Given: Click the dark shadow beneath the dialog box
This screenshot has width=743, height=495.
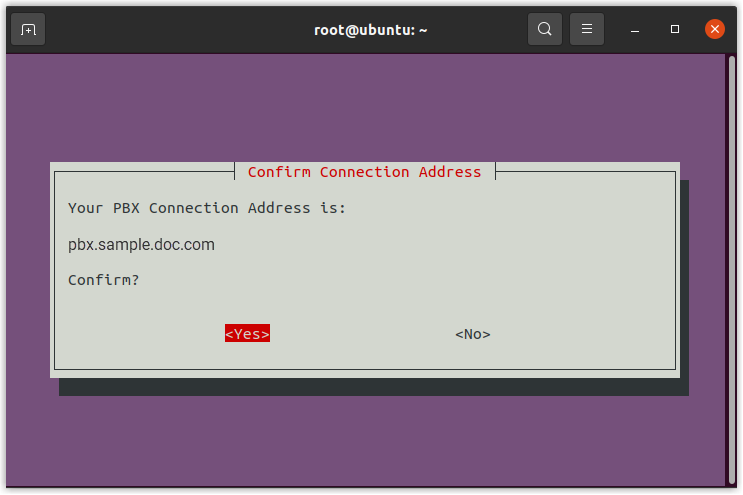Looking at the screenshot, I should [370, 387].
